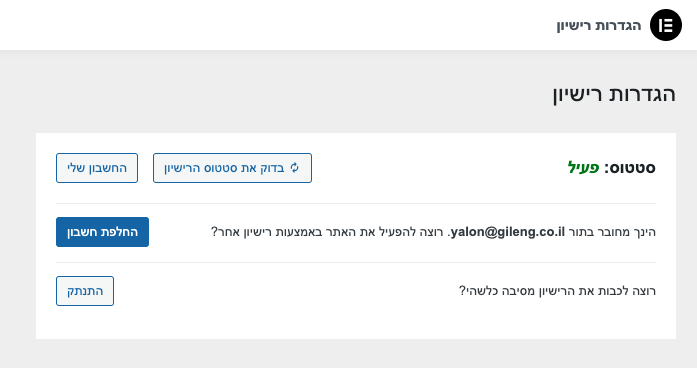Click the הינך מחובר בתור text
697x368 pixels.
(x=612, y=232)
